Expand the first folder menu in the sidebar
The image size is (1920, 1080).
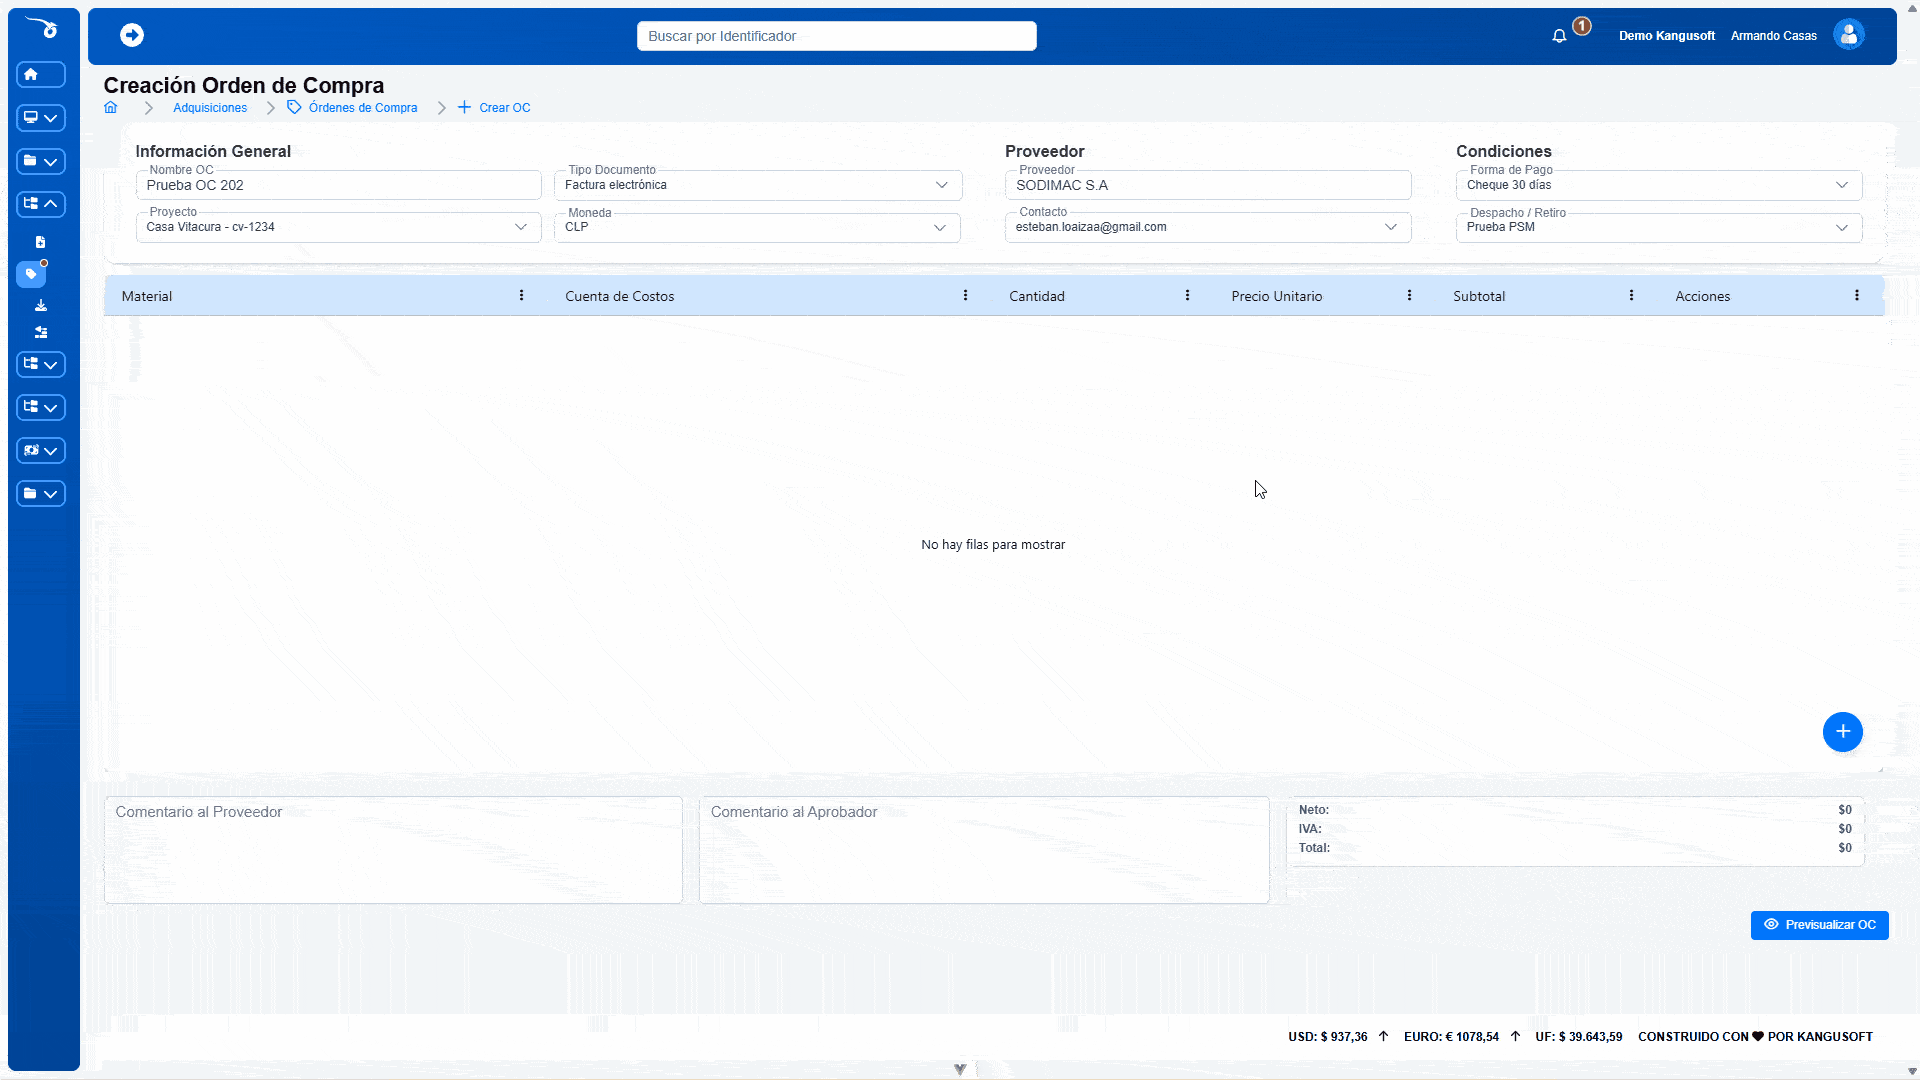pos(41,161)
